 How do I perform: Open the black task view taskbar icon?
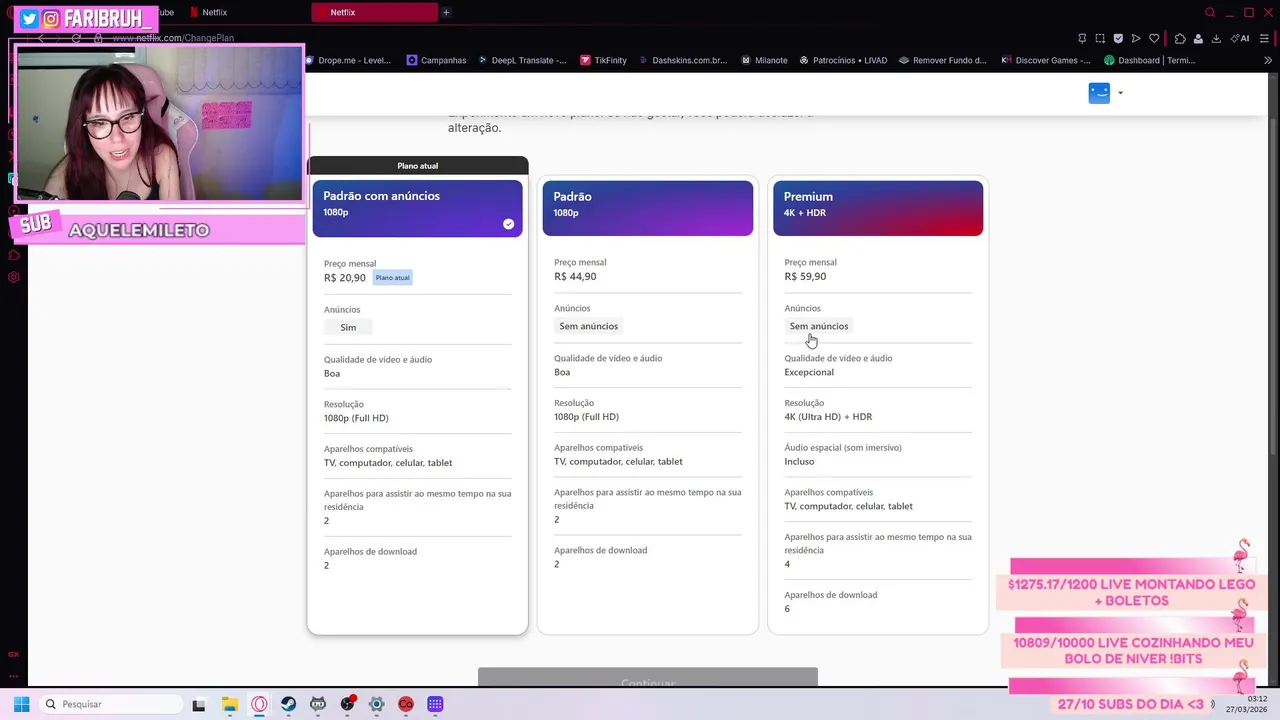coord(199,704)
